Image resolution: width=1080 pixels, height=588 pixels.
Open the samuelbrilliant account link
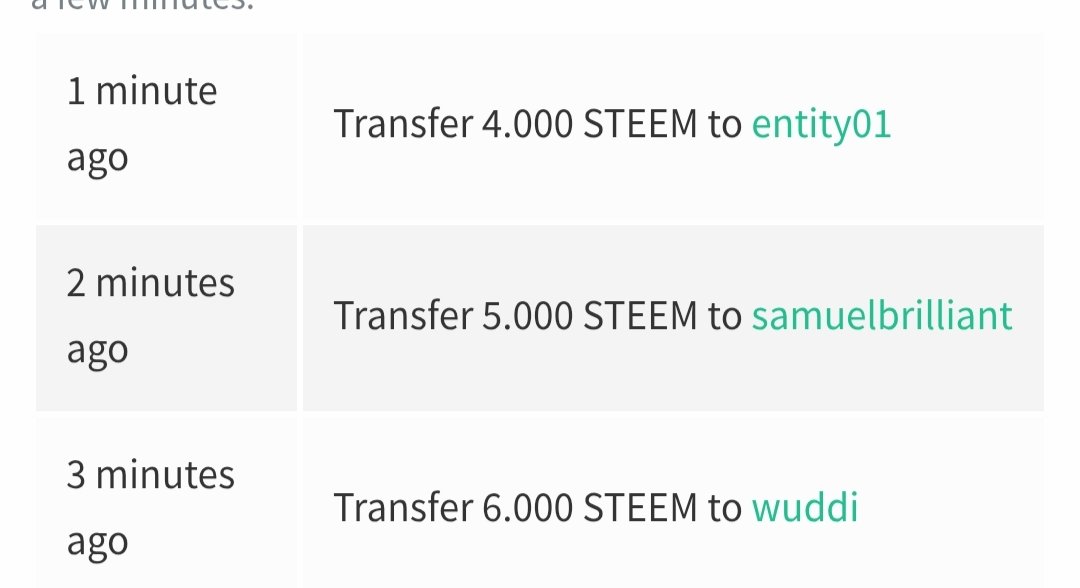[x=882, y=316]
